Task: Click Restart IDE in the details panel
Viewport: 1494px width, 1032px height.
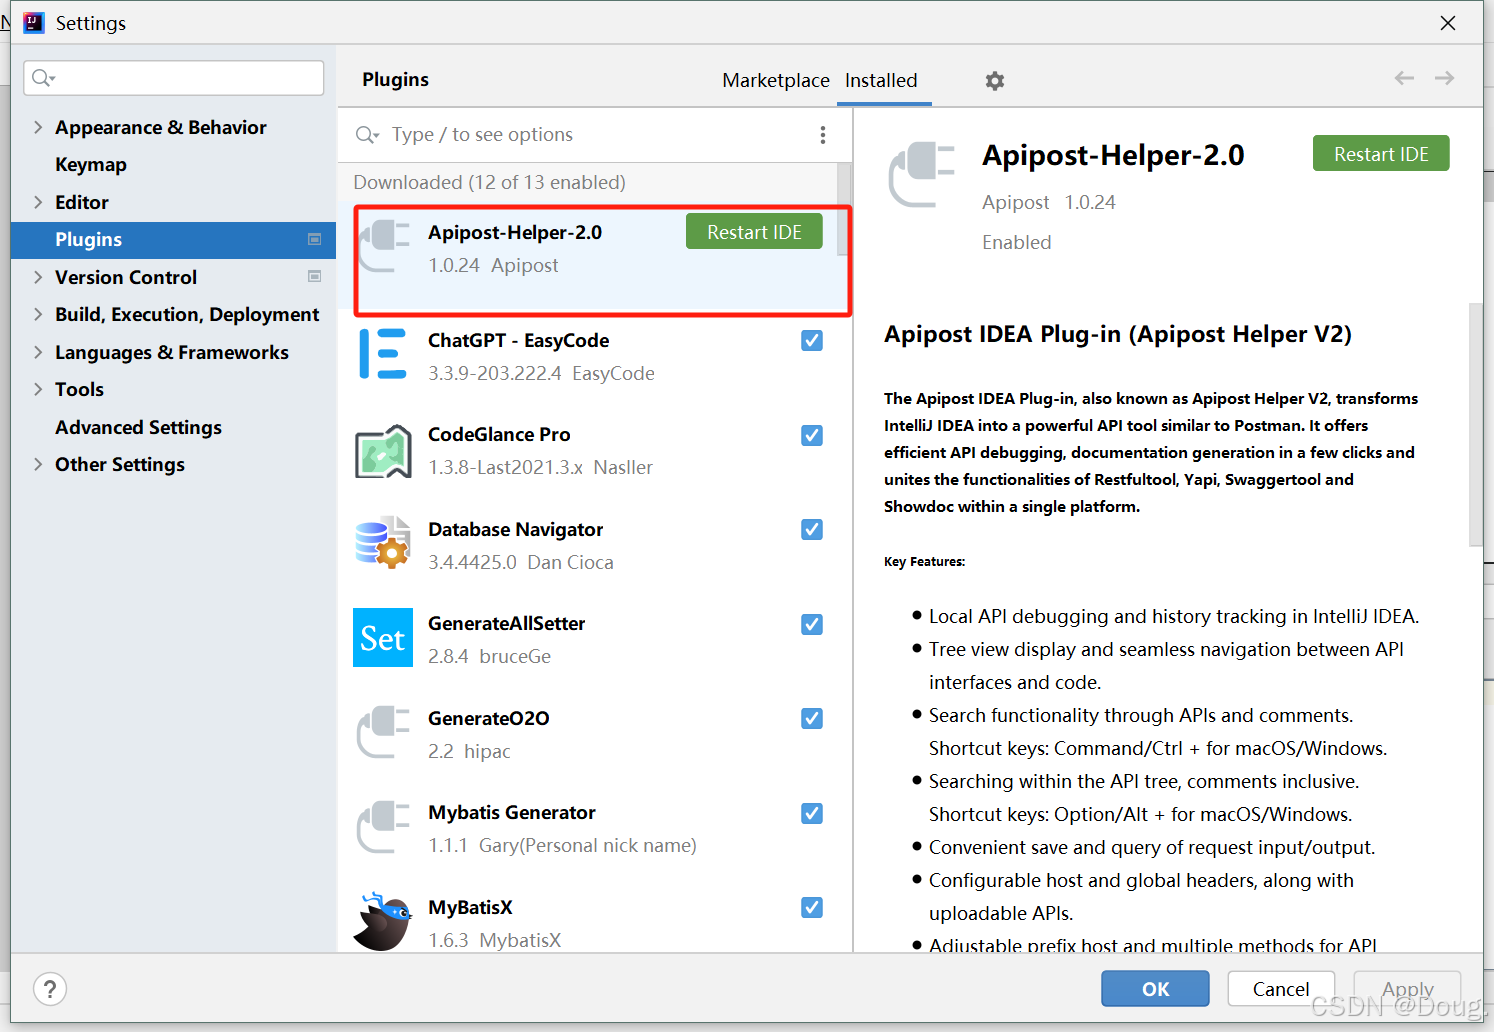Action: click(1381, 154)
